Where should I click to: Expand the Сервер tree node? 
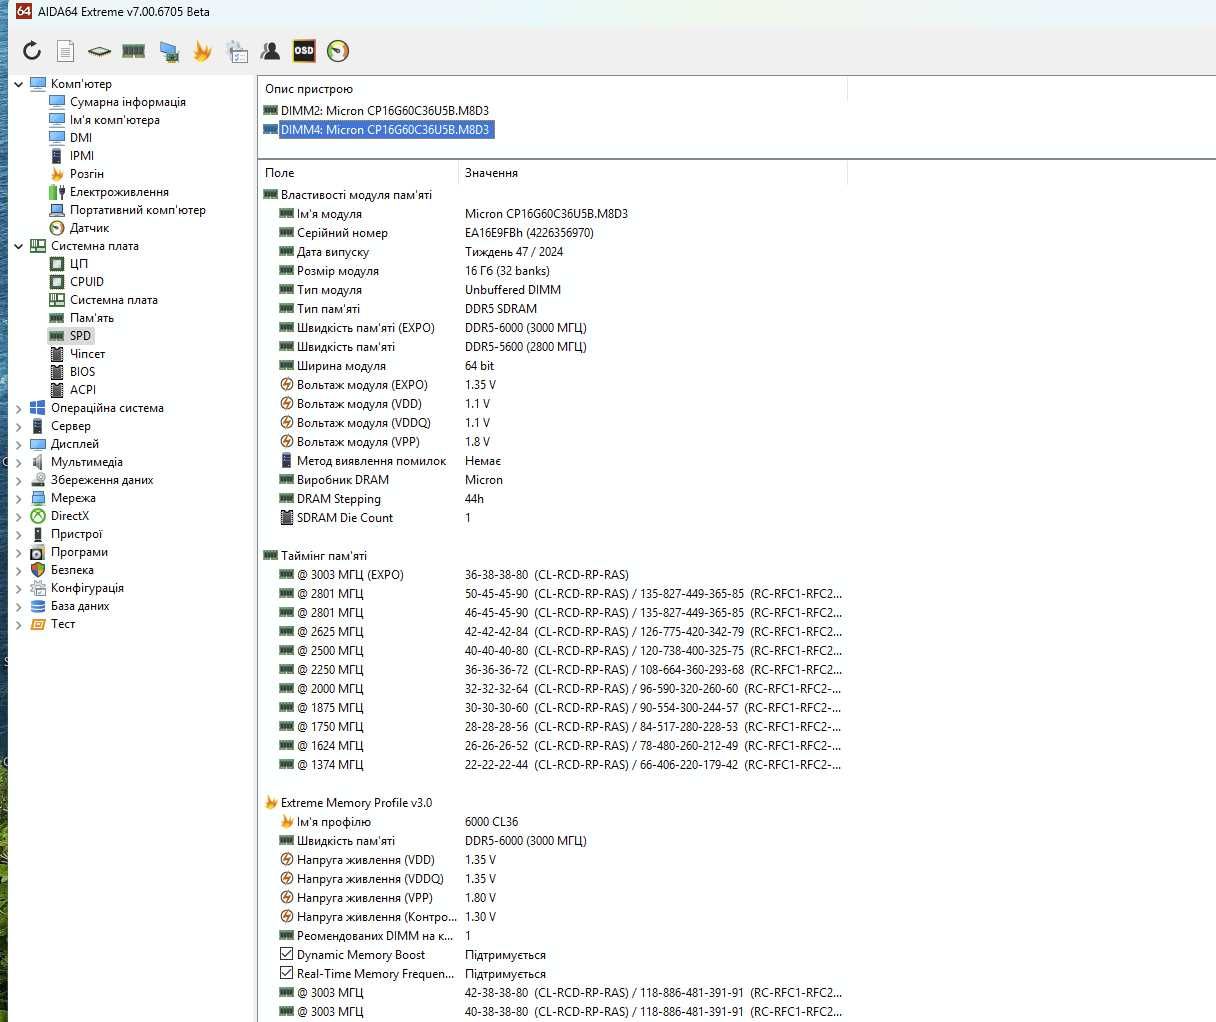pos(18,426)
